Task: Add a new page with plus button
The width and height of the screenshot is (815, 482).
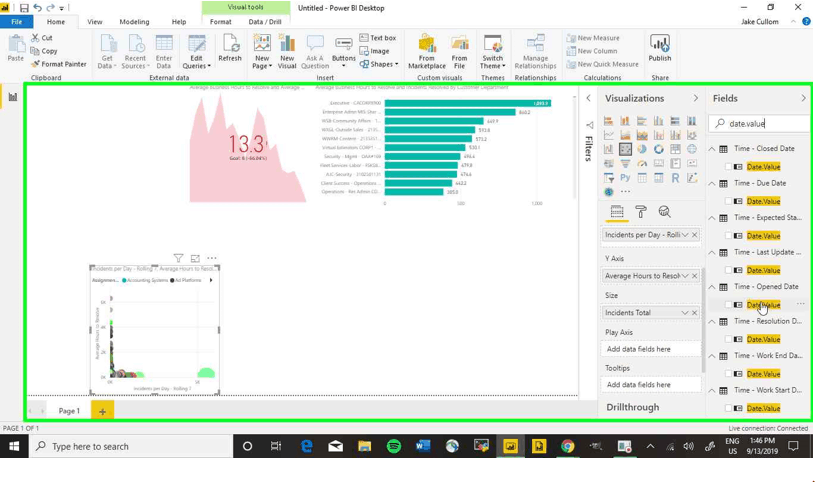Action: (102, 411)
